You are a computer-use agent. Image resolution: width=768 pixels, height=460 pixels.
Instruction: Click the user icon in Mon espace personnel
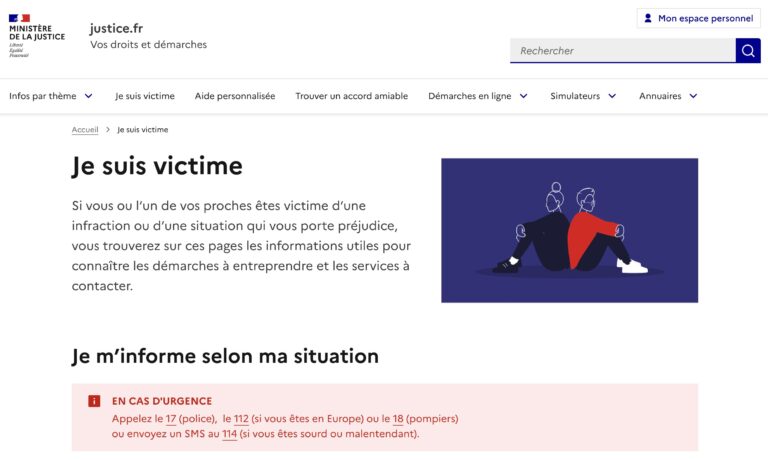pos(648,18)
